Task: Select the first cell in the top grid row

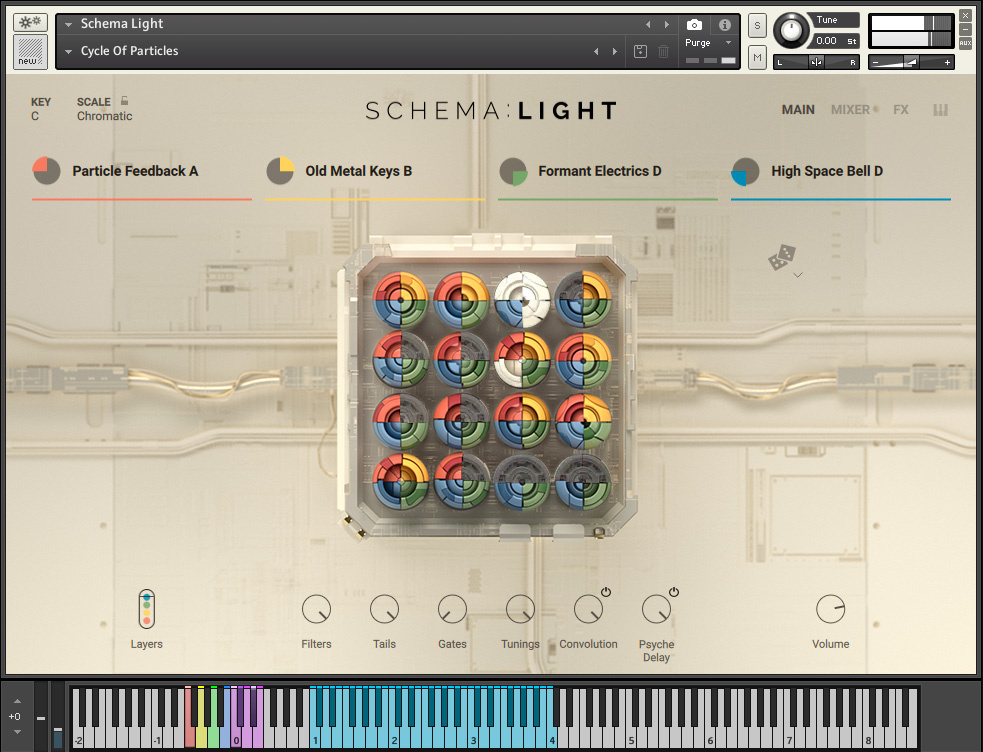Action: [x=401, y=300]
